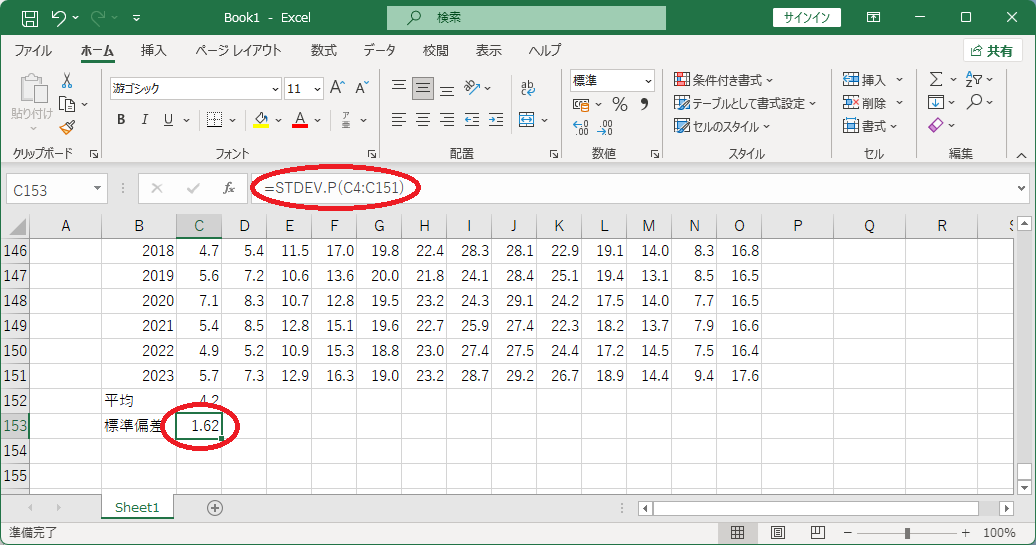Click the 共有 share button
This screenshot has width=1036, height=545.
(992, 51)
